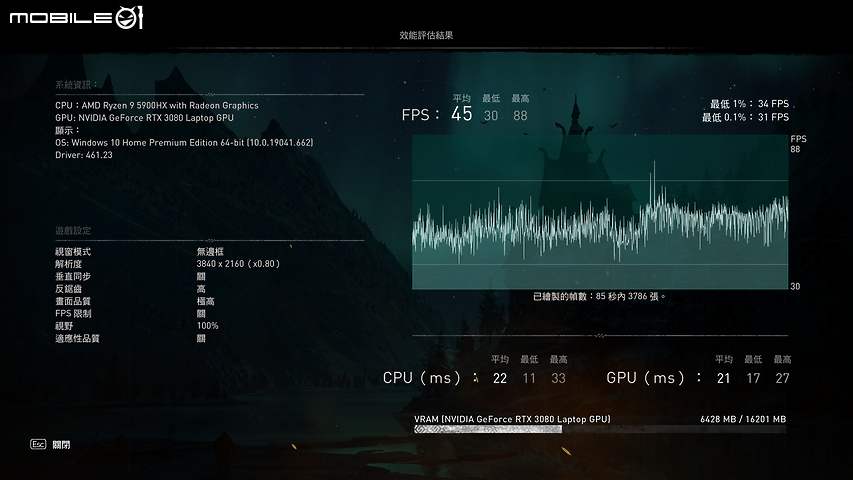Click the CPU minimum value 11
This screenshot has width=853, height=480.
click(x=529, y=378)
